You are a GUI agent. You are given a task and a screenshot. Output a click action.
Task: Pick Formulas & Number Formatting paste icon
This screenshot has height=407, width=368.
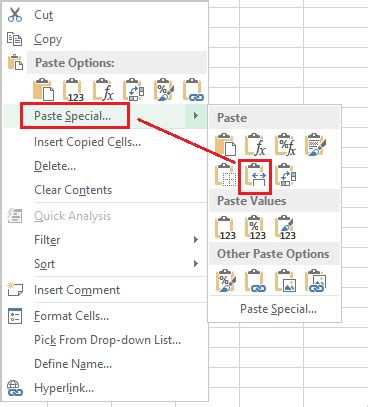pyautogui.click(x=286, y=146)
